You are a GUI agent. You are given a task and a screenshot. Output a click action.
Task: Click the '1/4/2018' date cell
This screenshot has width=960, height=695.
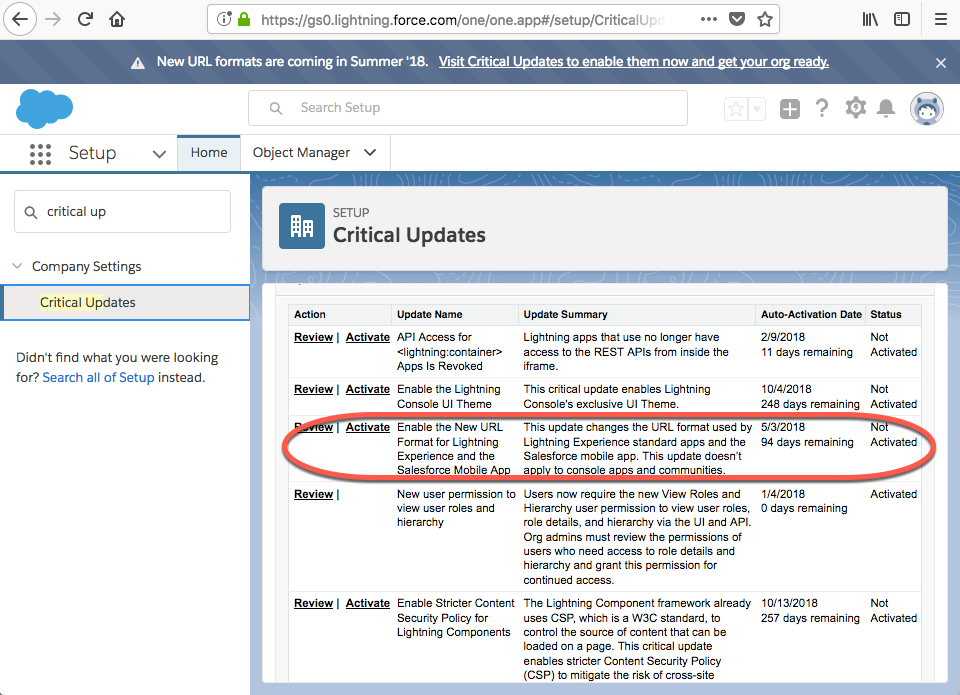(x=783, y=494)
